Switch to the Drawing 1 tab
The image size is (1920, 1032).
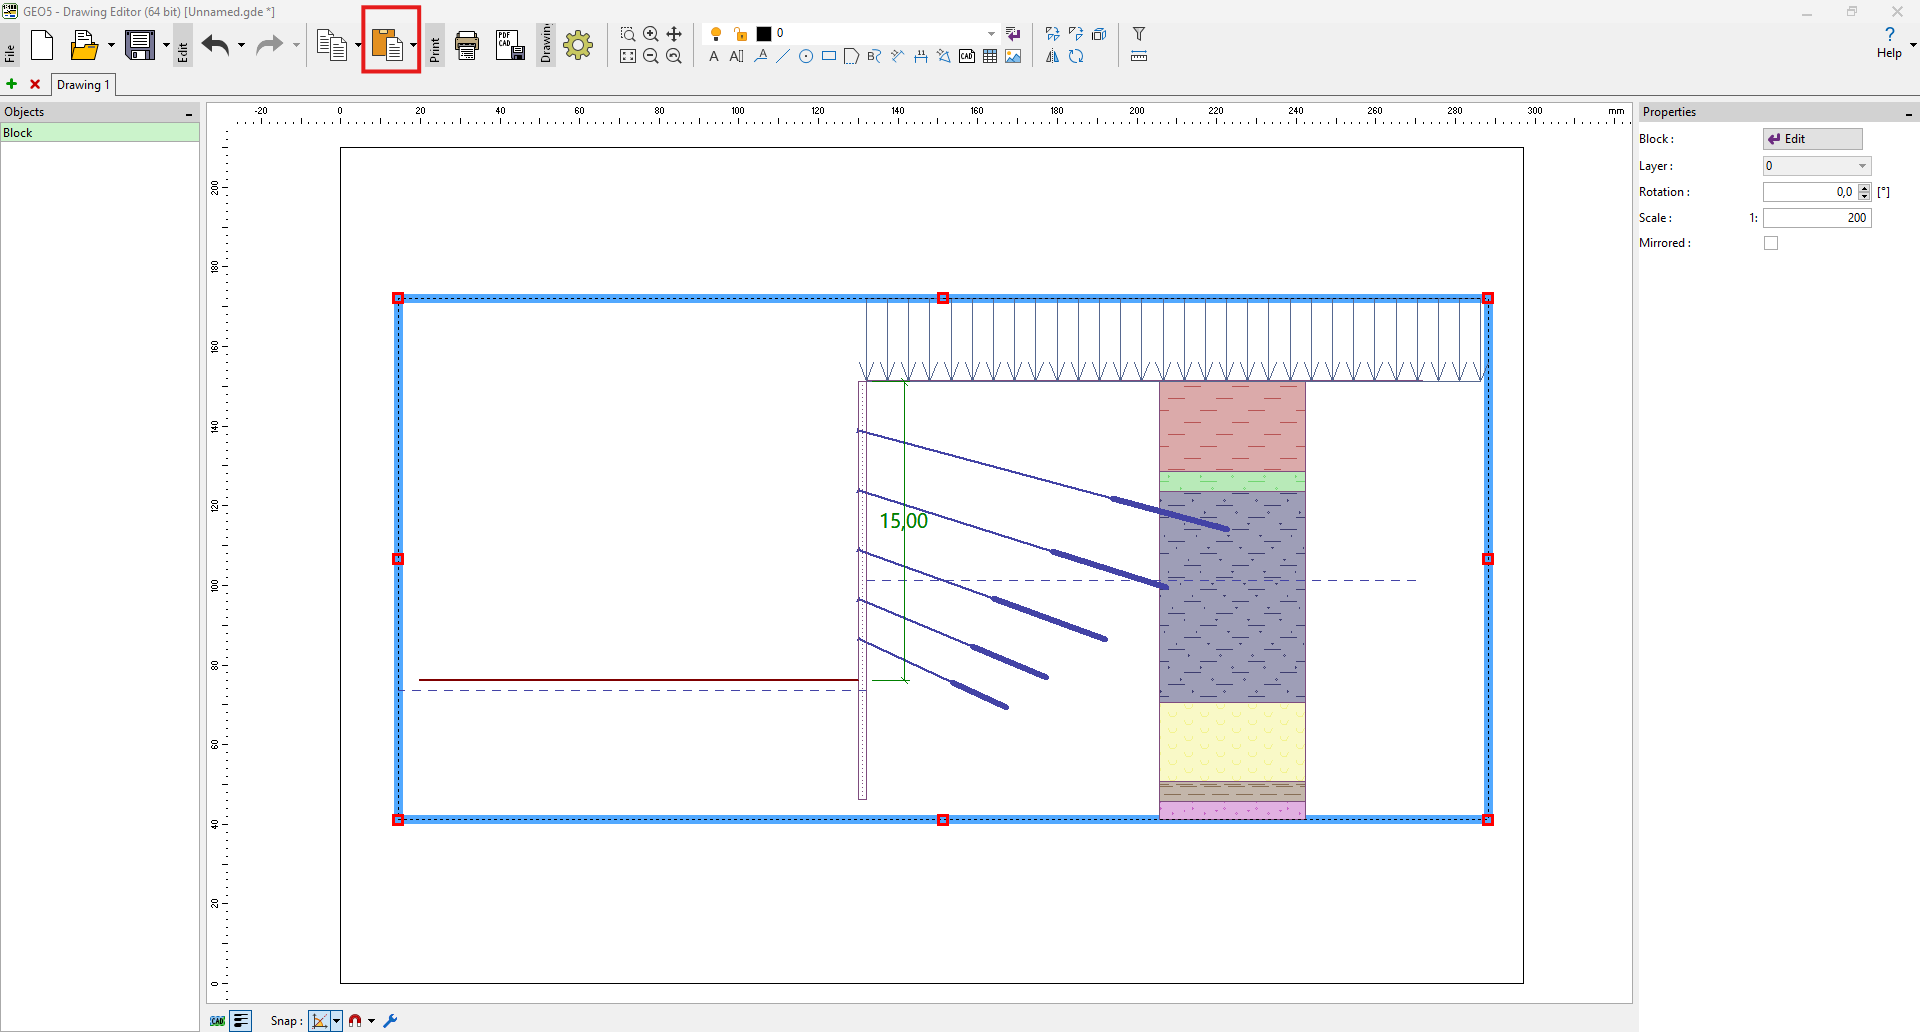pos(83,85)
